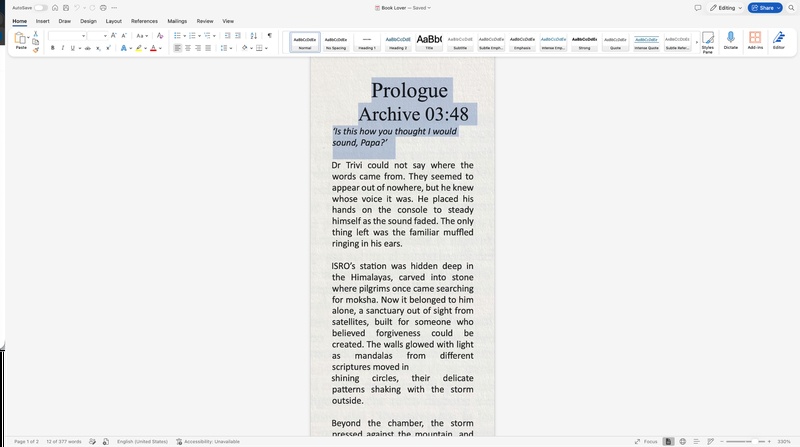Apply the Title style
The image size is (800, 447).
429,42
